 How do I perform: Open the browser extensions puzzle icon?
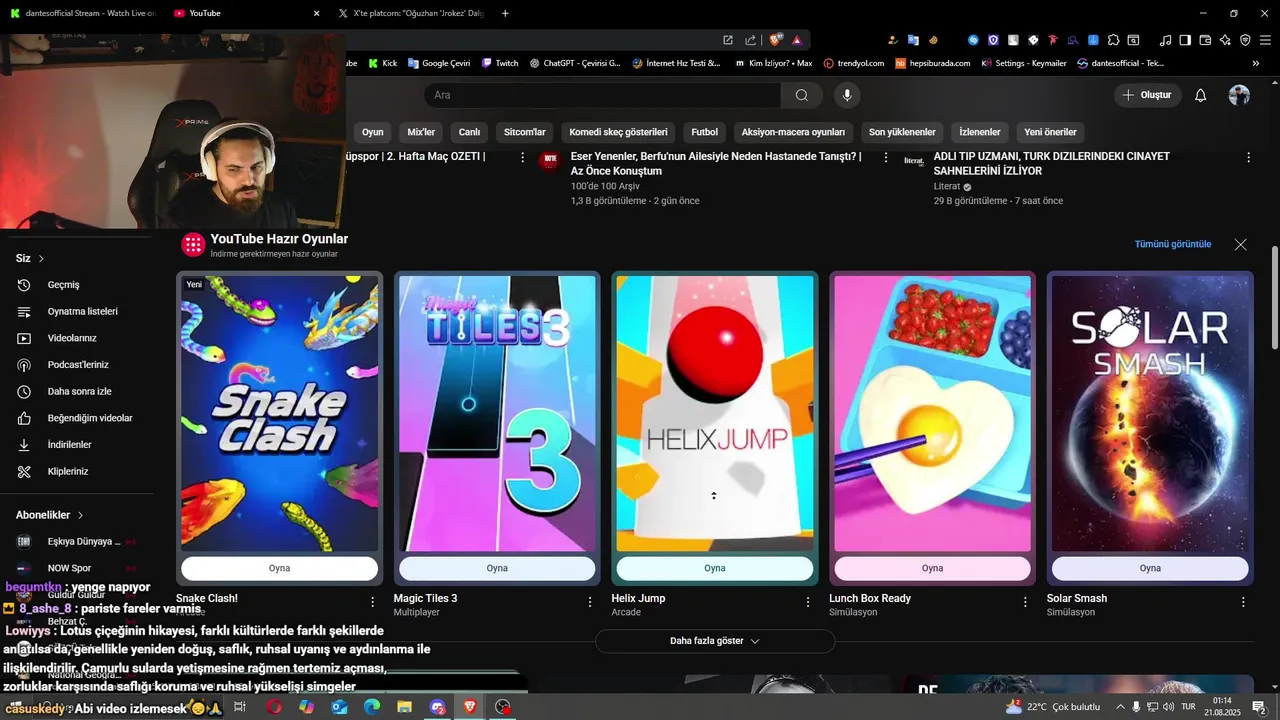coord(1113,40)
